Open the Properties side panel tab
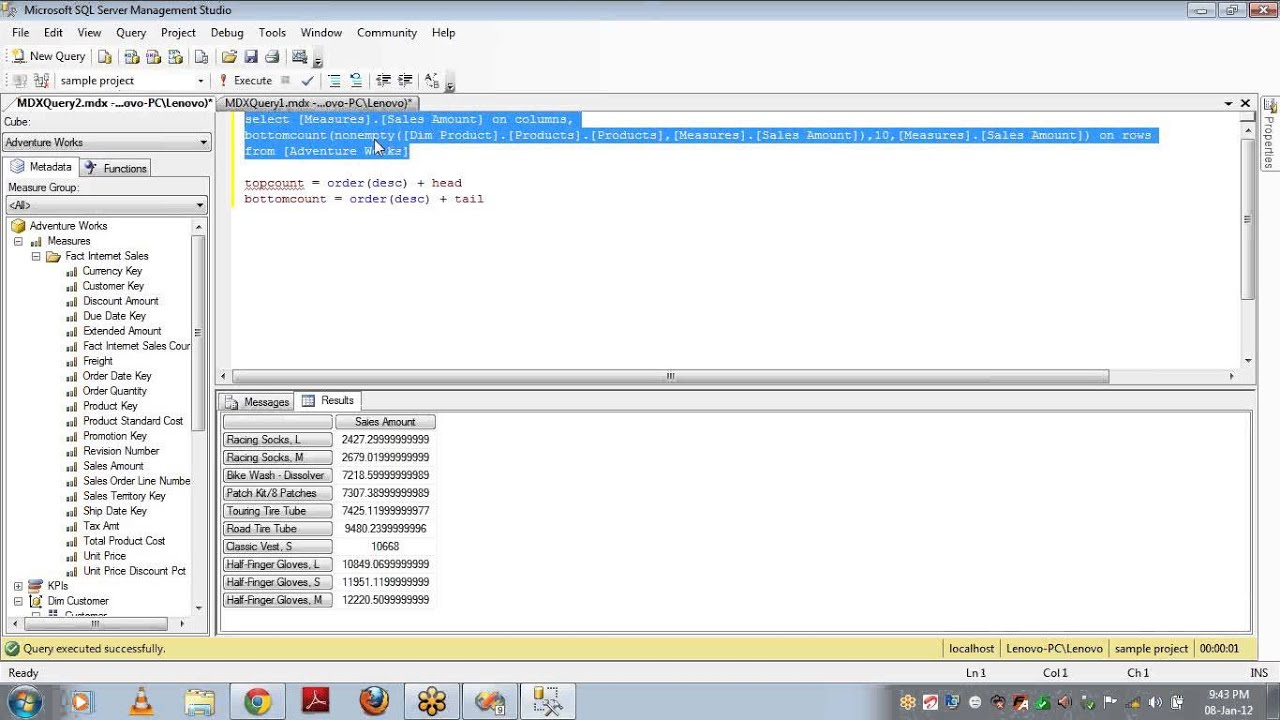 tap(1270, 132)
